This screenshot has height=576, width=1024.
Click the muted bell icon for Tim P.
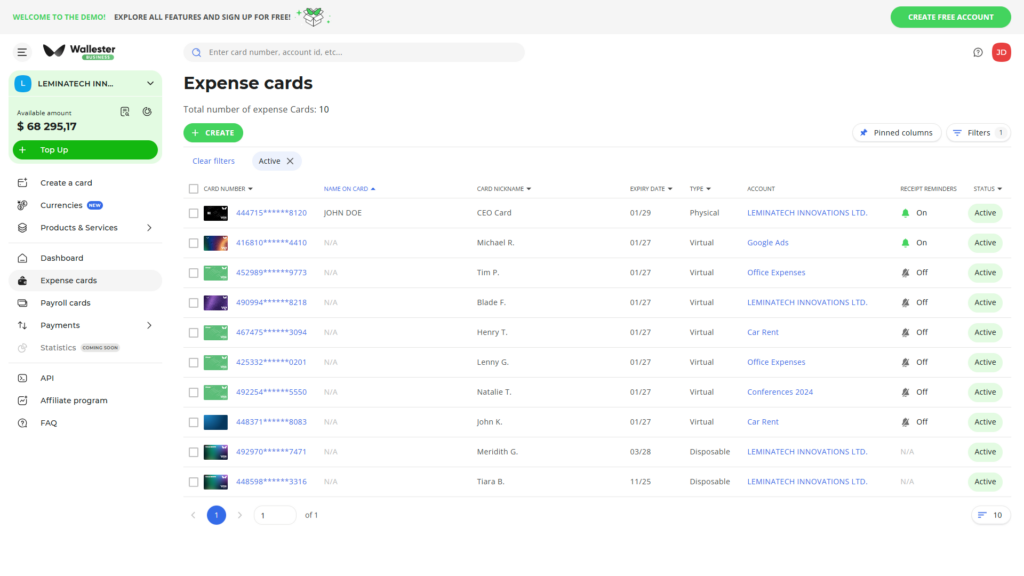(906, 273)
